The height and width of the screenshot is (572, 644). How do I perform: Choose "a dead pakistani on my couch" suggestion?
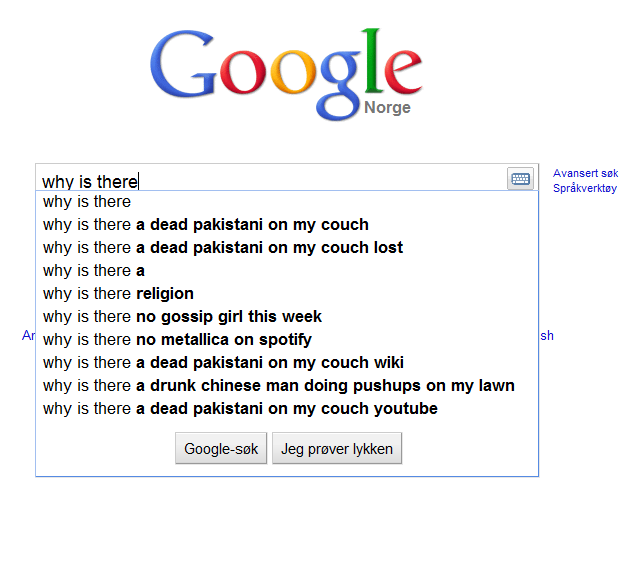coord(287,225)
